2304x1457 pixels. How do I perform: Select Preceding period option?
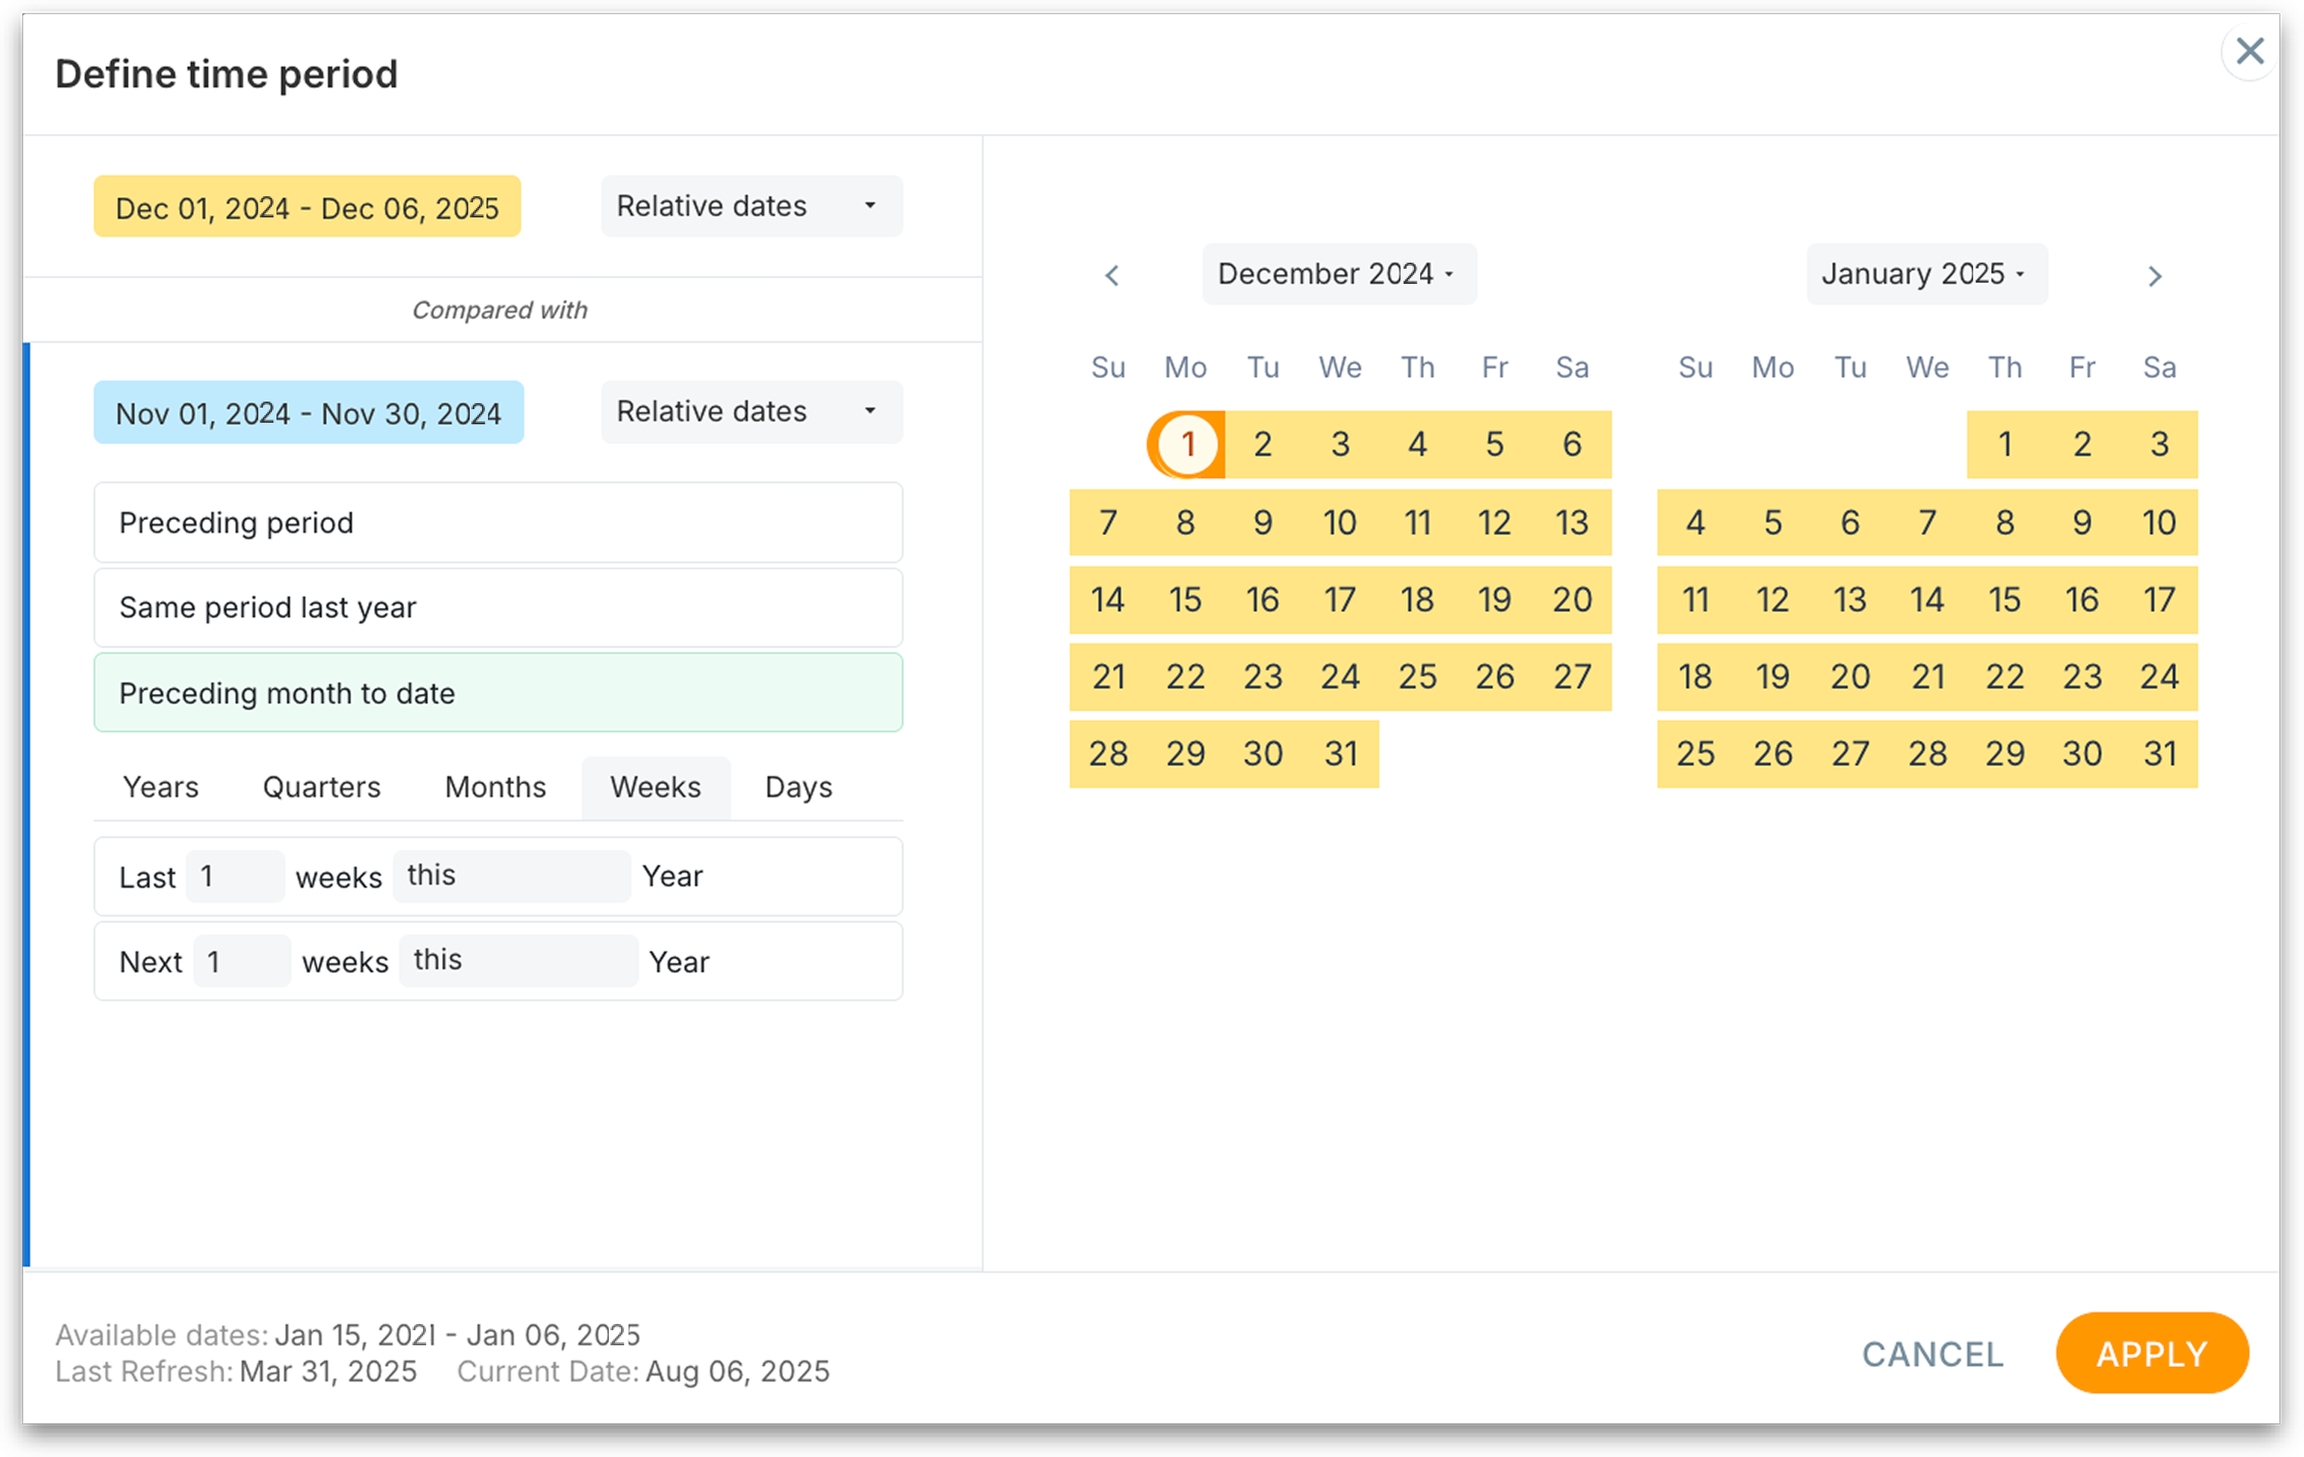pyautogui.click(x=498, y=523)
